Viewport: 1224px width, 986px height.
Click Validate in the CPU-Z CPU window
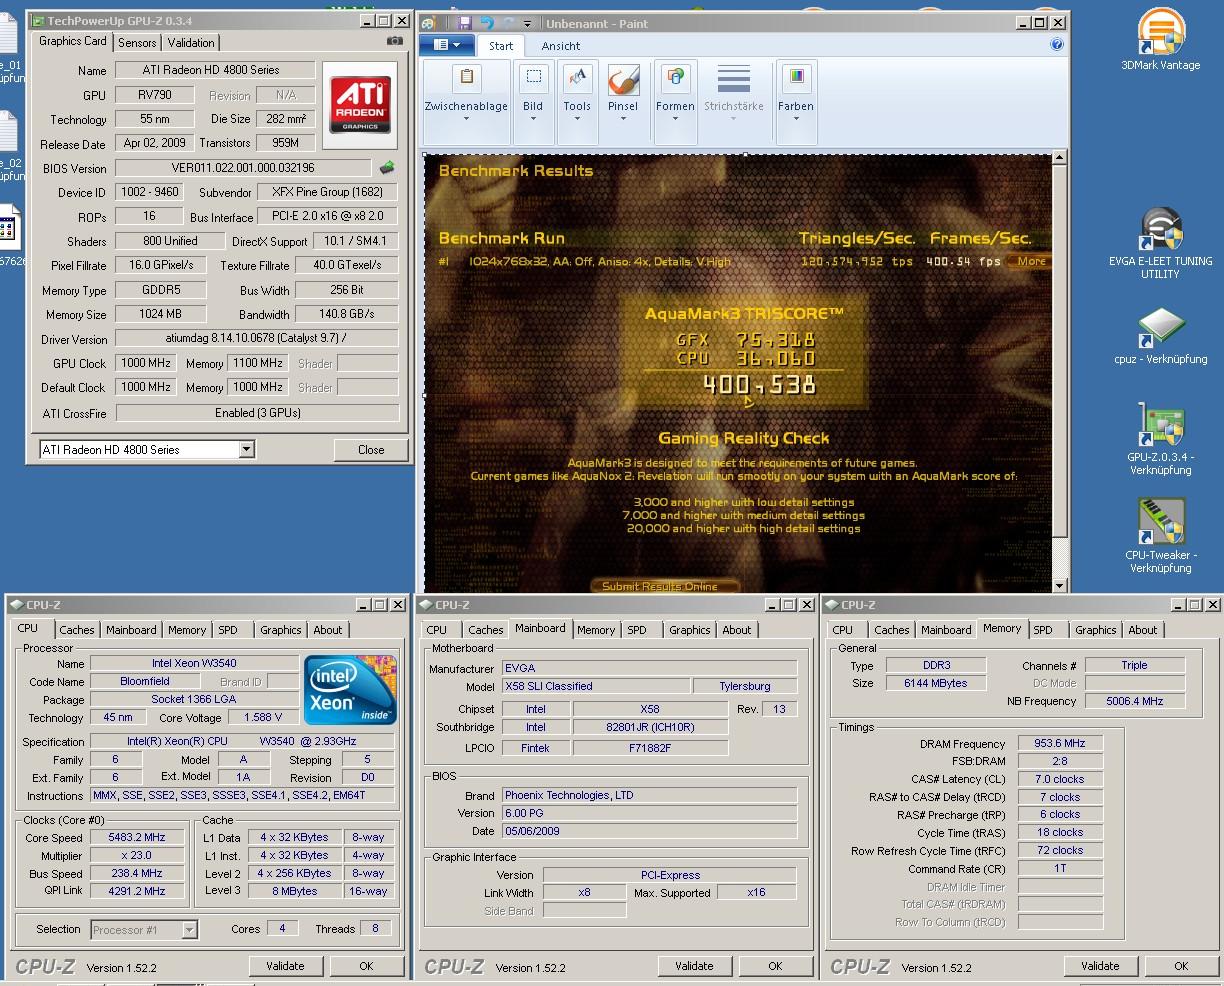click(285, 966)
